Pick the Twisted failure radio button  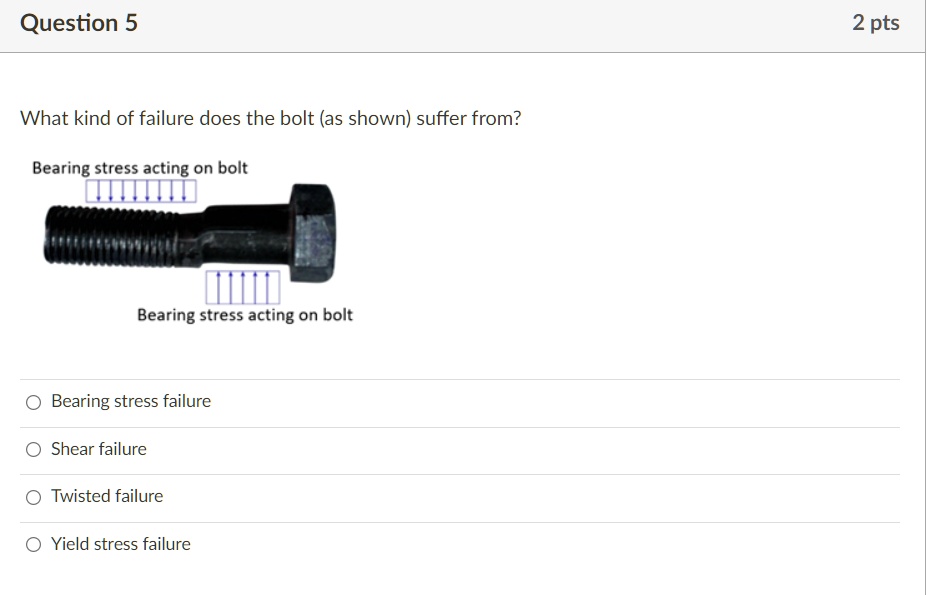tap(33, 496)
